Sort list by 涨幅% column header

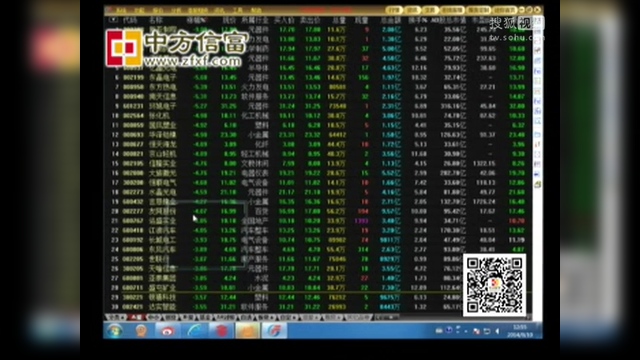click(x=196, y=20)
